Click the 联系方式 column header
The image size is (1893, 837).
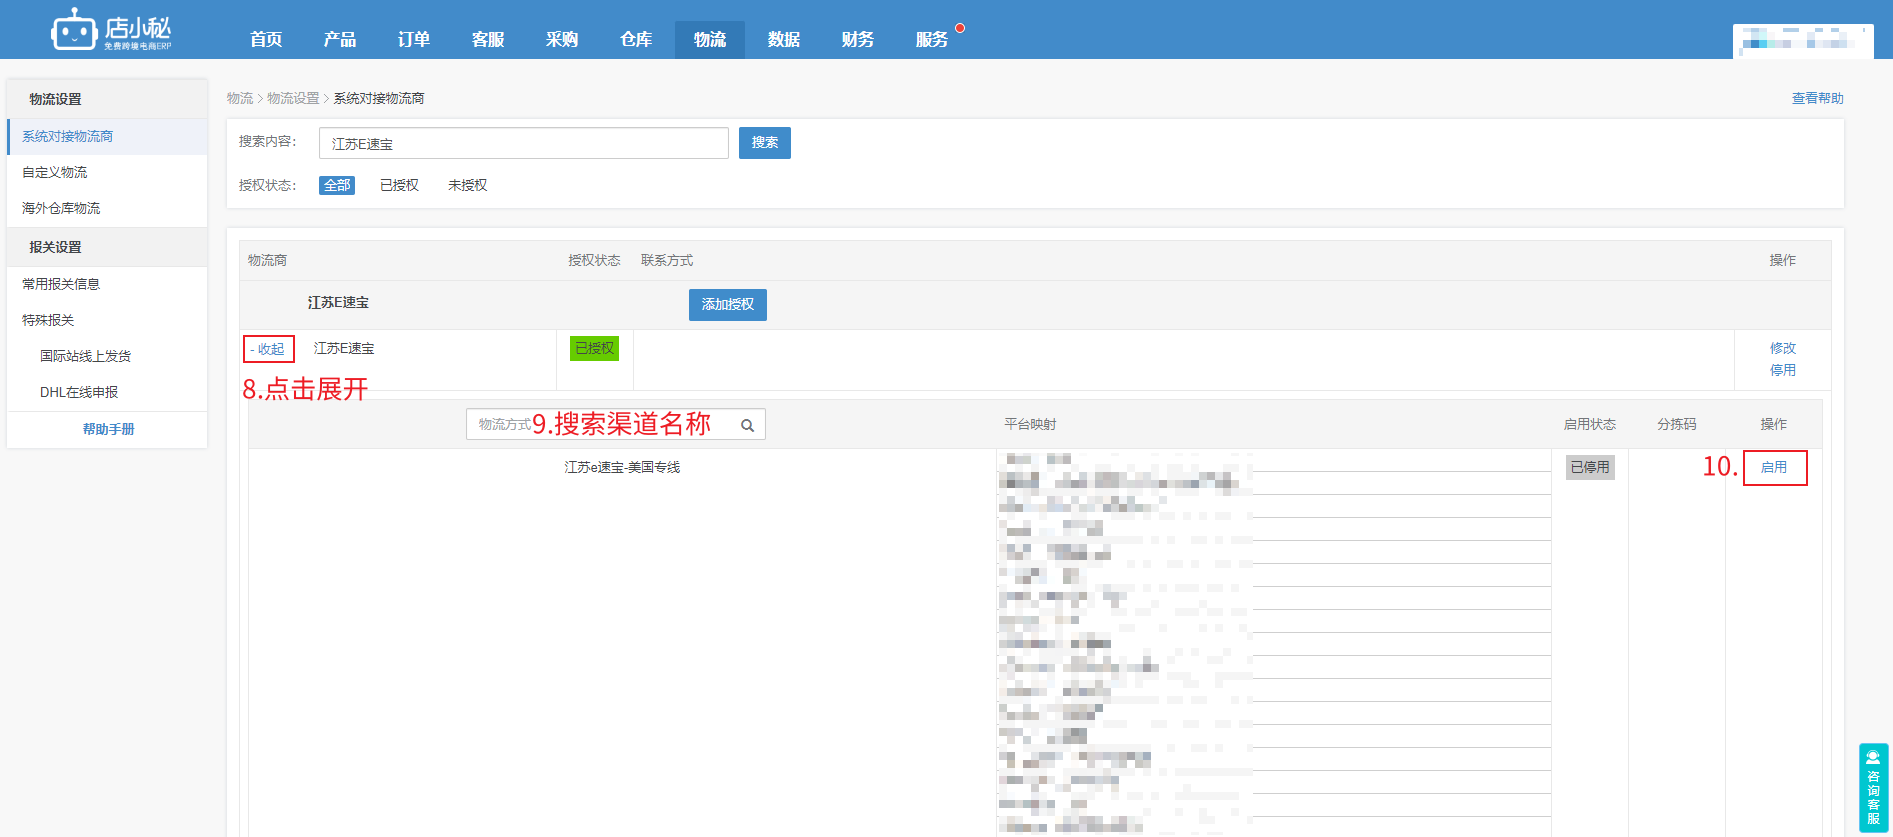coord(667,260)
